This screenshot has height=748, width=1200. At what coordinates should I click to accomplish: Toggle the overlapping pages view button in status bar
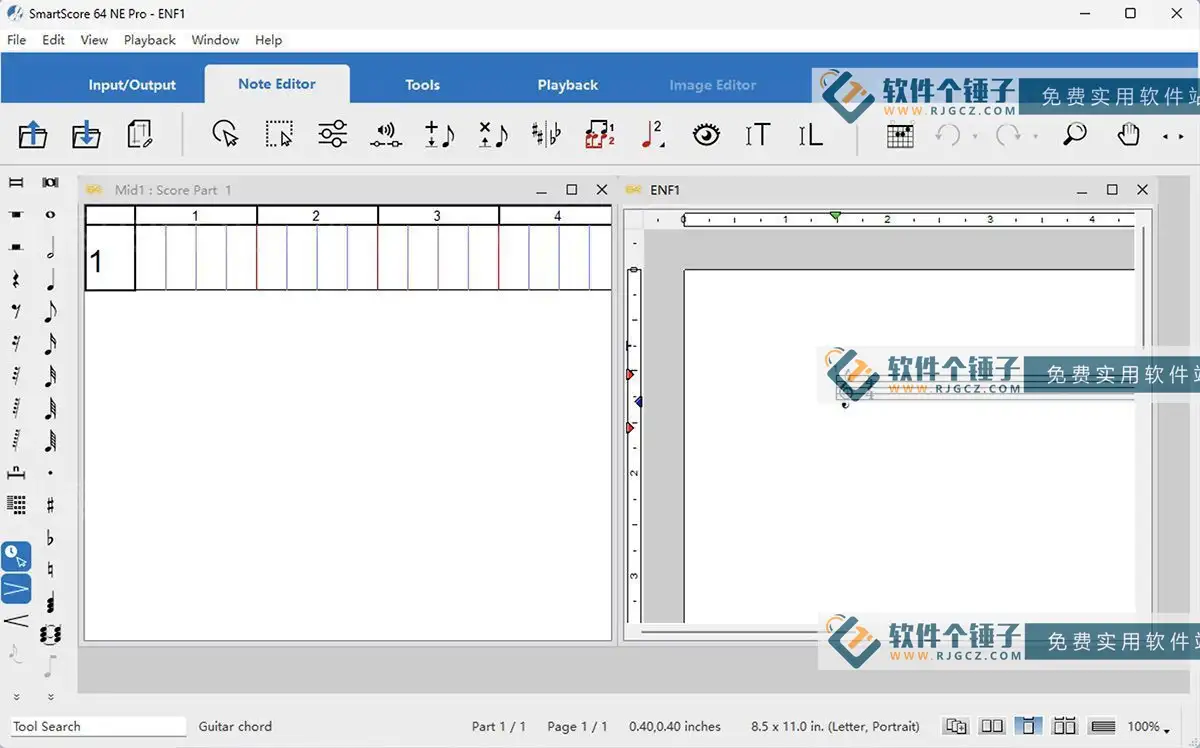coord(956,727)
